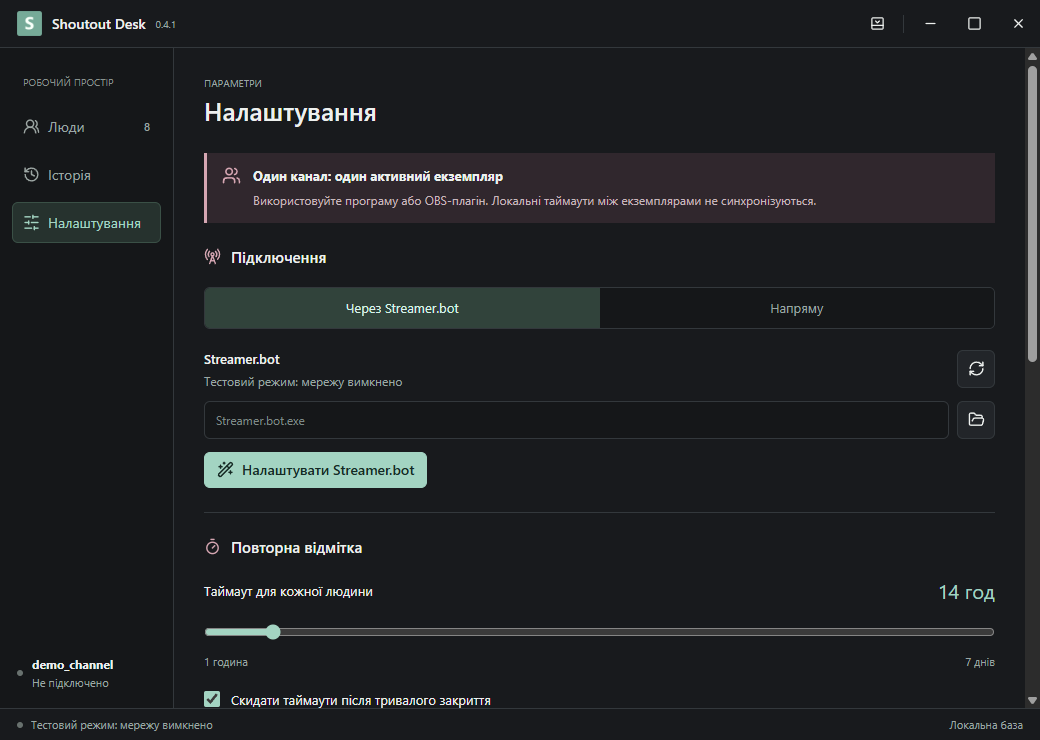
Task: Click the Один канал: один активний екземпляр notice heading
Action: click(377, 176)
